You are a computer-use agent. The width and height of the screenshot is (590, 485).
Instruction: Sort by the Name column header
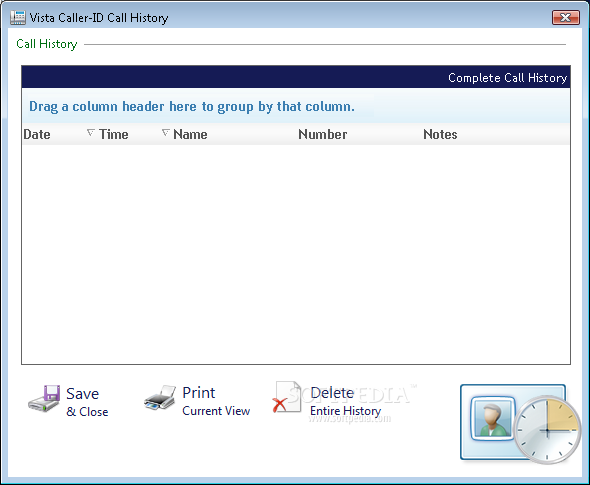coord(190,134)
